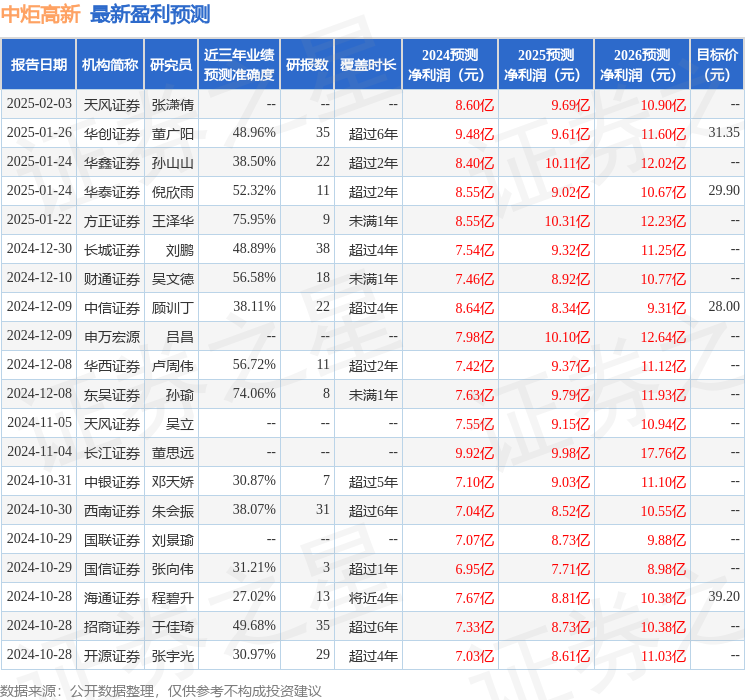
Task: Click the 目标价 column header
Action: pyautogui.click(x=717, y=65)
